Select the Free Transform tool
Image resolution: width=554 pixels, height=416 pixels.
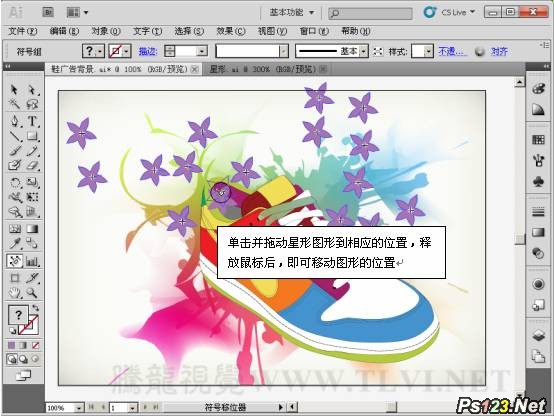coord(32,197)
